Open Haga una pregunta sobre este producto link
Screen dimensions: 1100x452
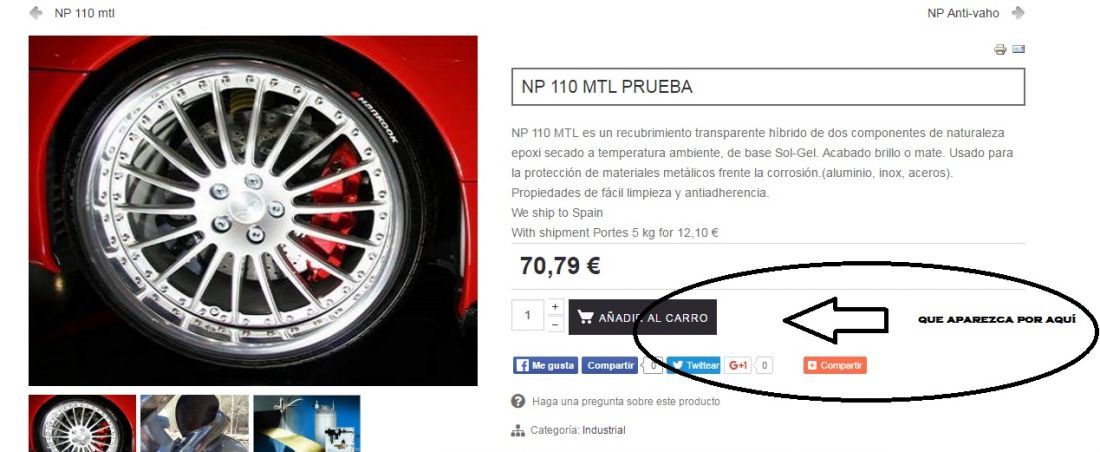pos(626,401)
